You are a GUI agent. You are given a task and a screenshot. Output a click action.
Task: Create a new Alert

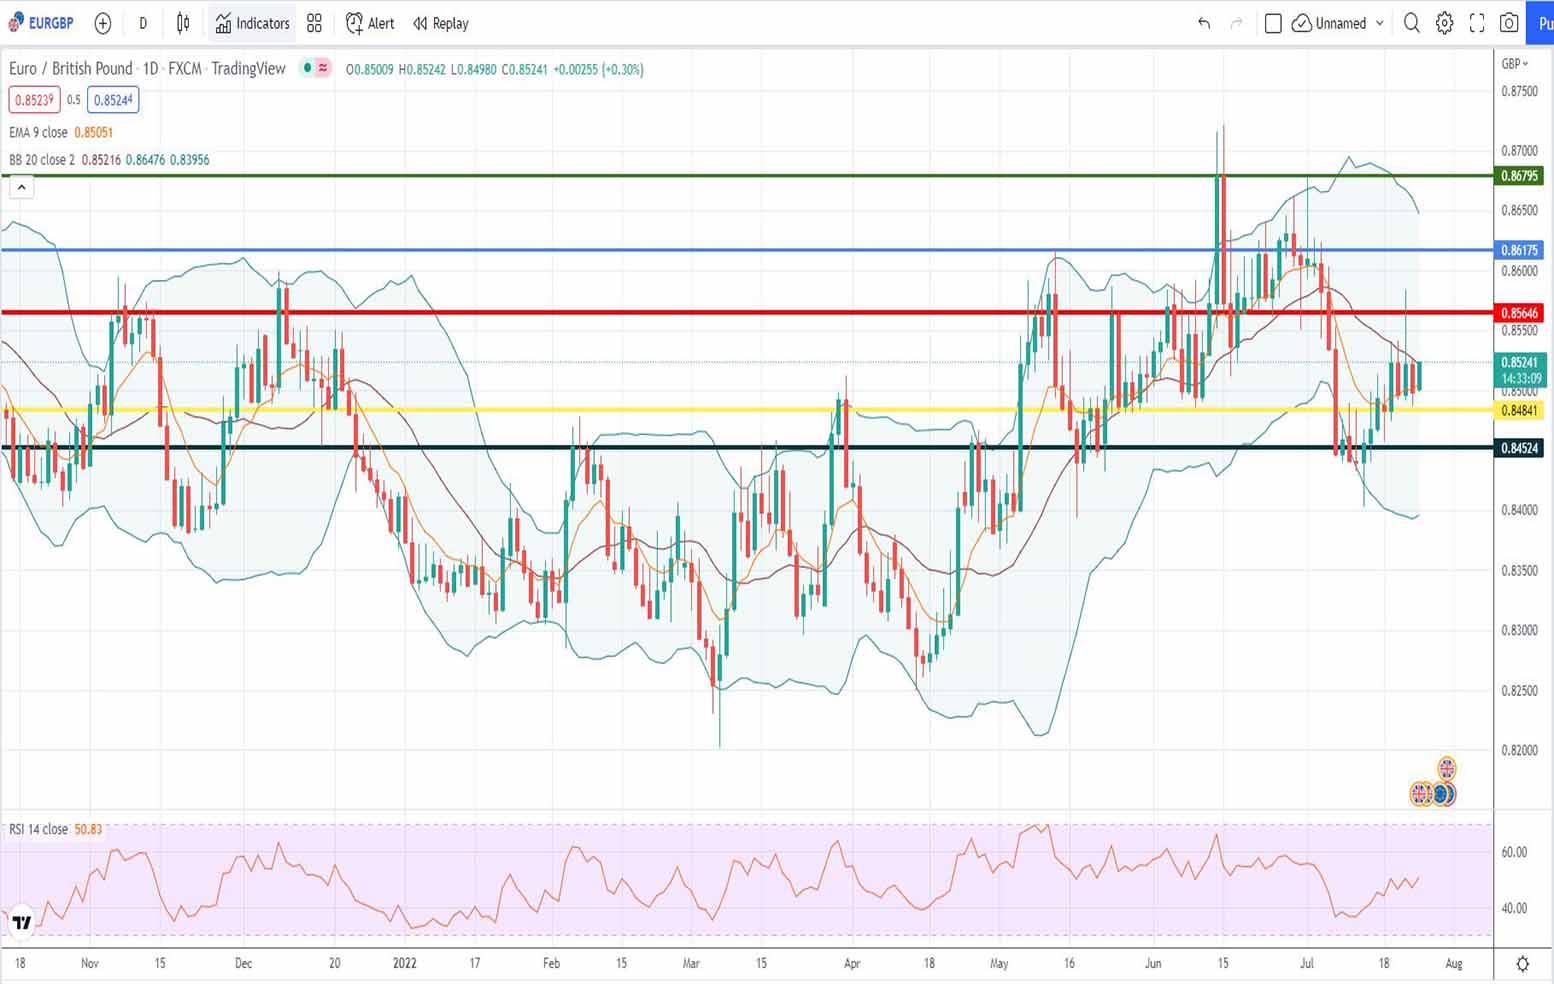pos(370,23)
